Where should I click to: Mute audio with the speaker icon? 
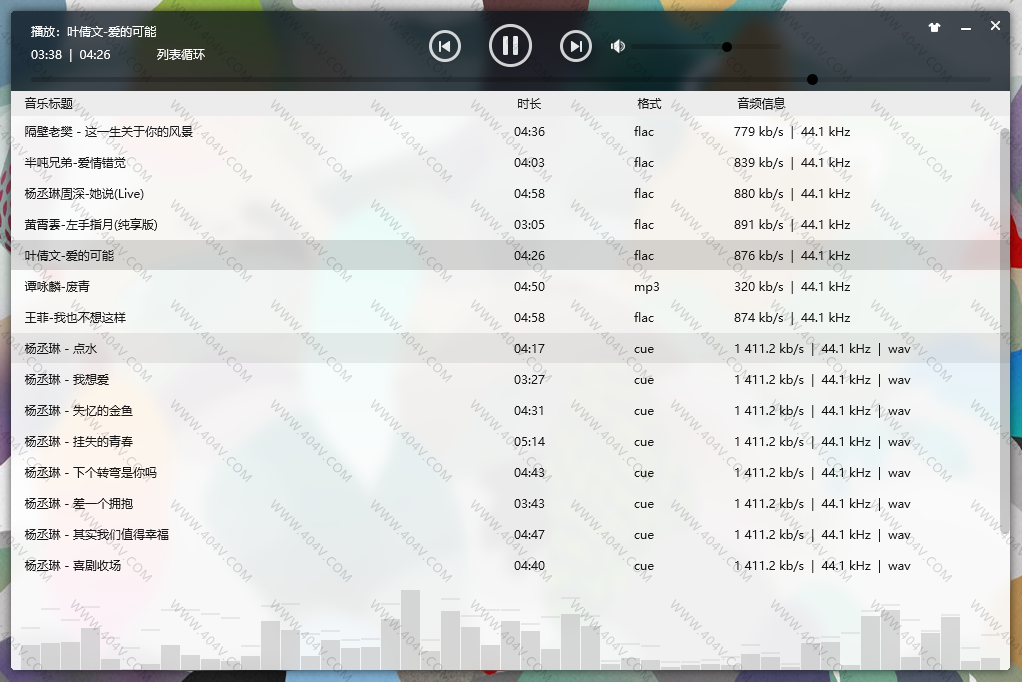tap(618, 46)
